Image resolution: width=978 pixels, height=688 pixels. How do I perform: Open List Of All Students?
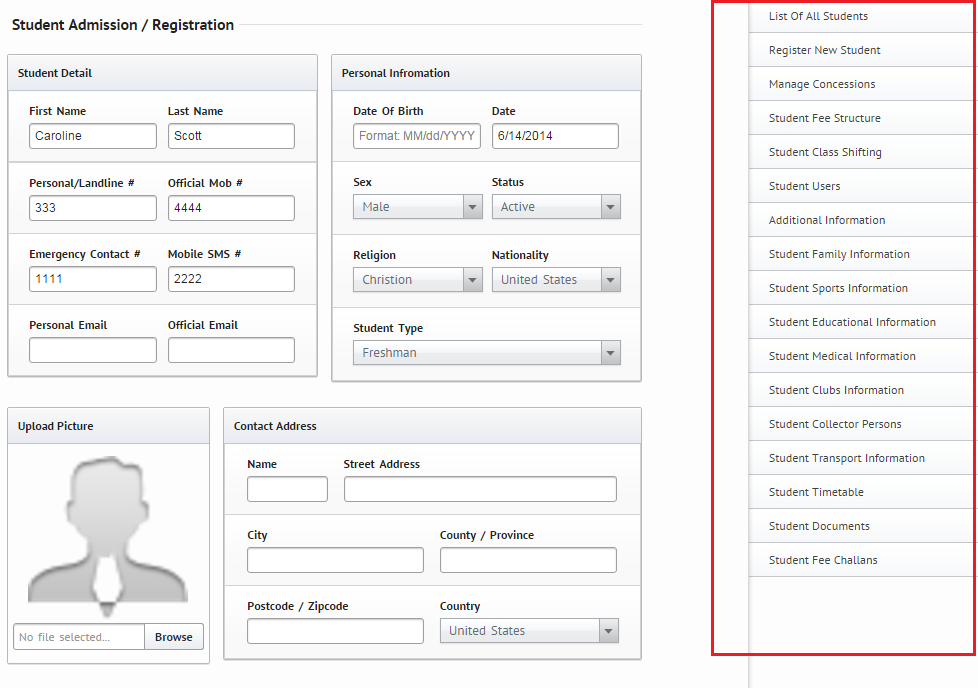(818, 16)
